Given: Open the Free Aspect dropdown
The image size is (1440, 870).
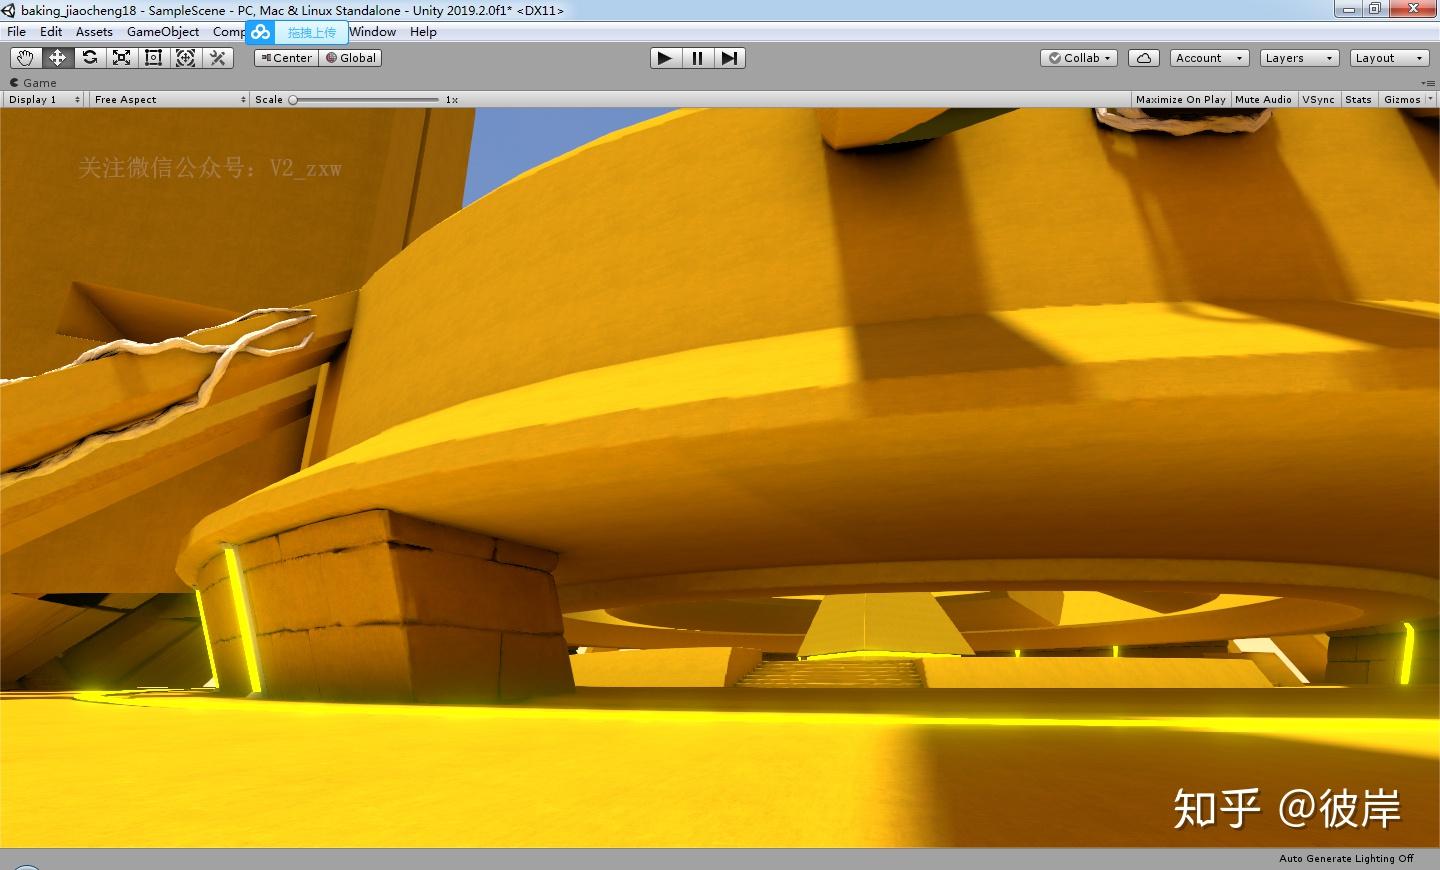Looking at the screenshot, I should (169, 100).
